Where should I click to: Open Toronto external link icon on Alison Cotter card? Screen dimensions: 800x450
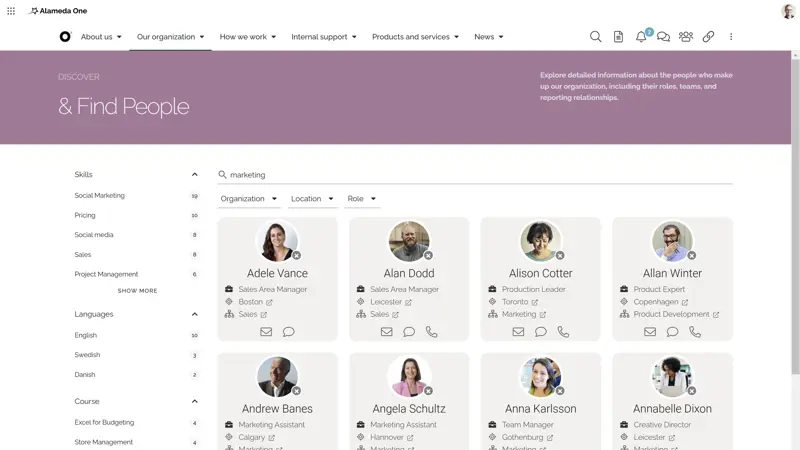(535, 302)
